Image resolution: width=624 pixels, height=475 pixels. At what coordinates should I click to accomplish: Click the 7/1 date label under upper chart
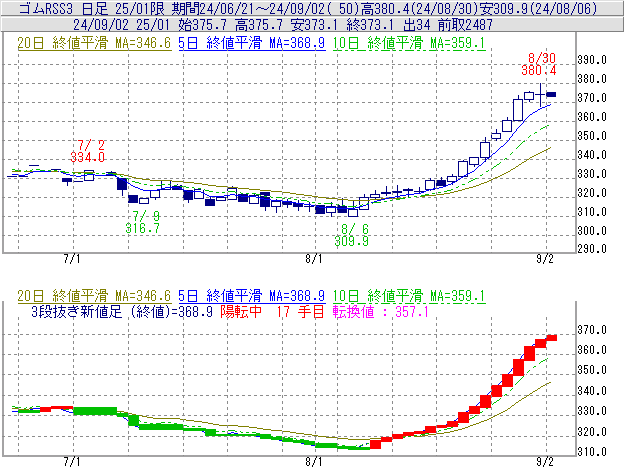coord(72,259)
